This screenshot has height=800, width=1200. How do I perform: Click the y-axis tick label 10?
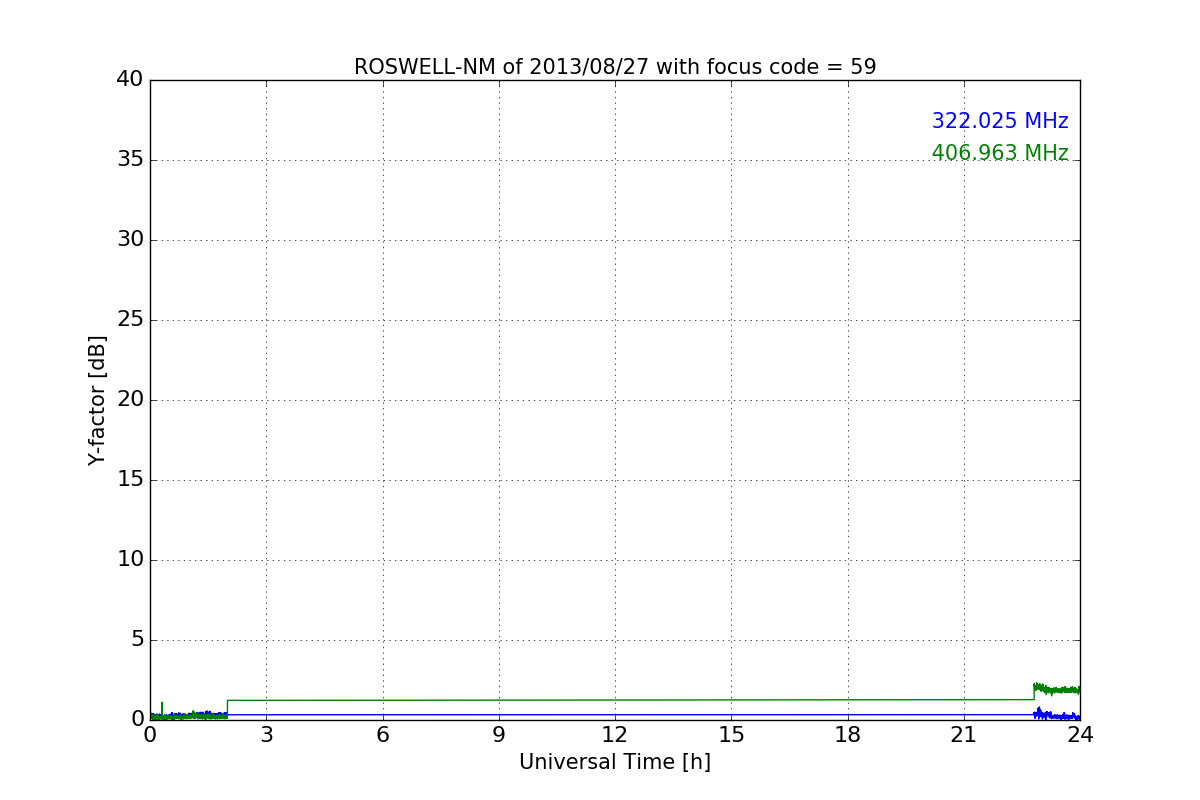pyautogui.click(x=130, y=560)
